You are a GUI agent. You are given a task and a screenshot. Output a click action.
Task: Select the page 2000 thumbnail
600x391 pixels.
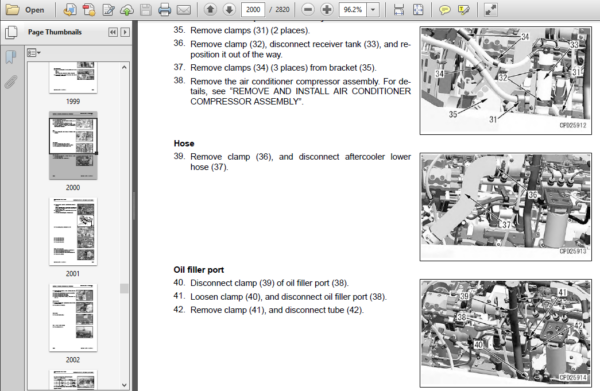click(73, 145)
